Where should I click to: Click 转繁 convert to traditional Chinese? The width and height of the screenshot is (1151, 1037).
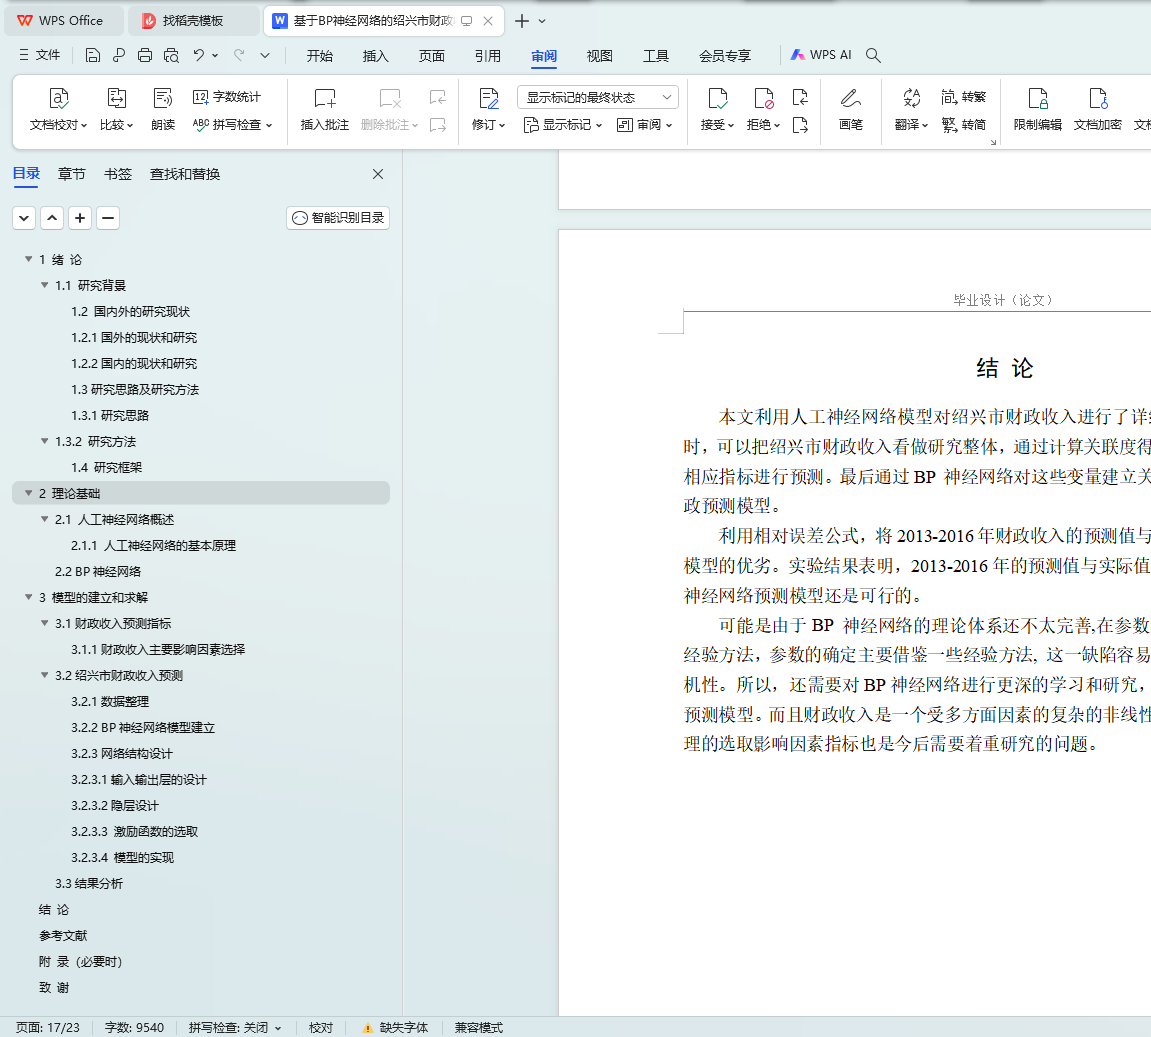[x=963, y=97]
